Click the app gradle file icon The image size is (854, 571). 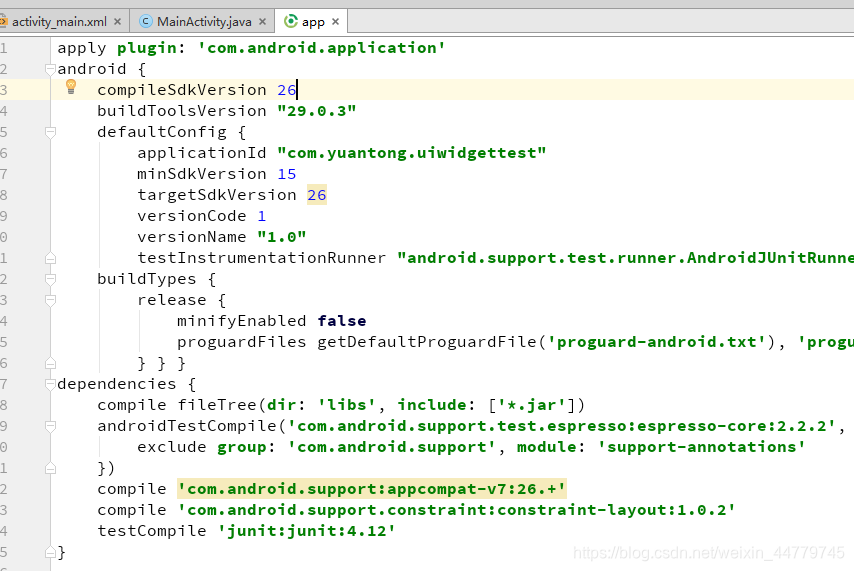291,21
